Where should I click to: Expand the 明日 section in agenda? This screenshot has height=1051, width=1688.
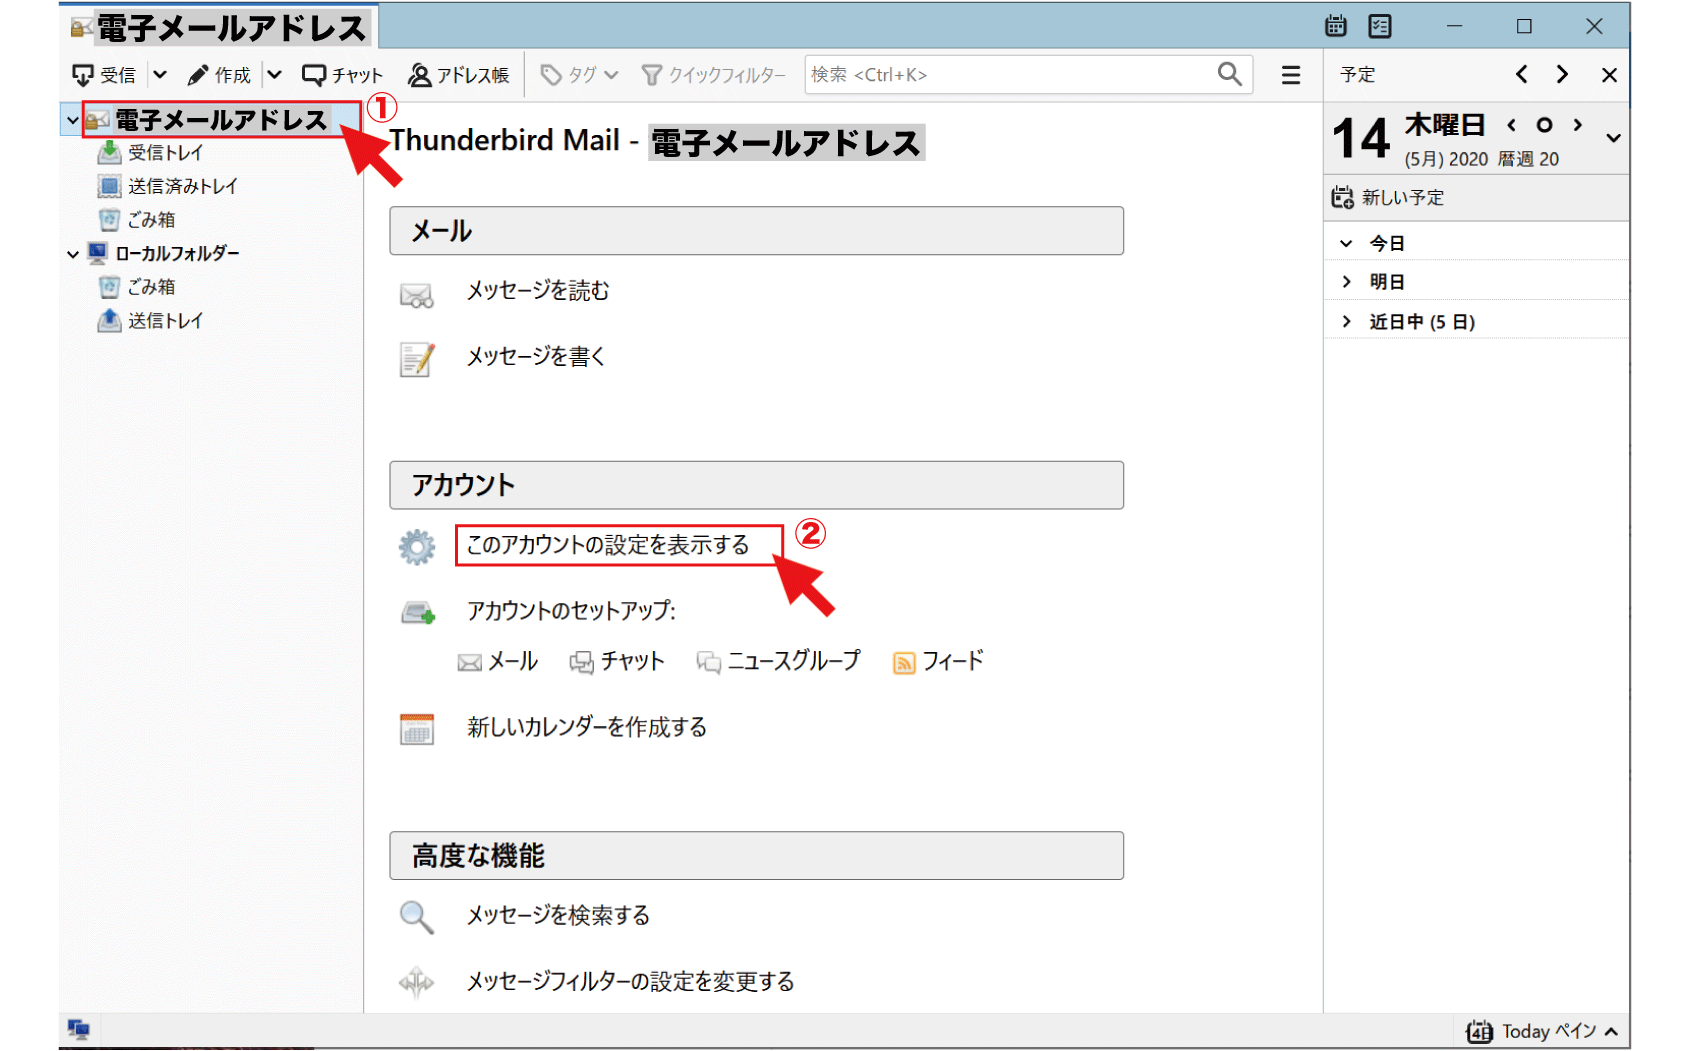1347,282
